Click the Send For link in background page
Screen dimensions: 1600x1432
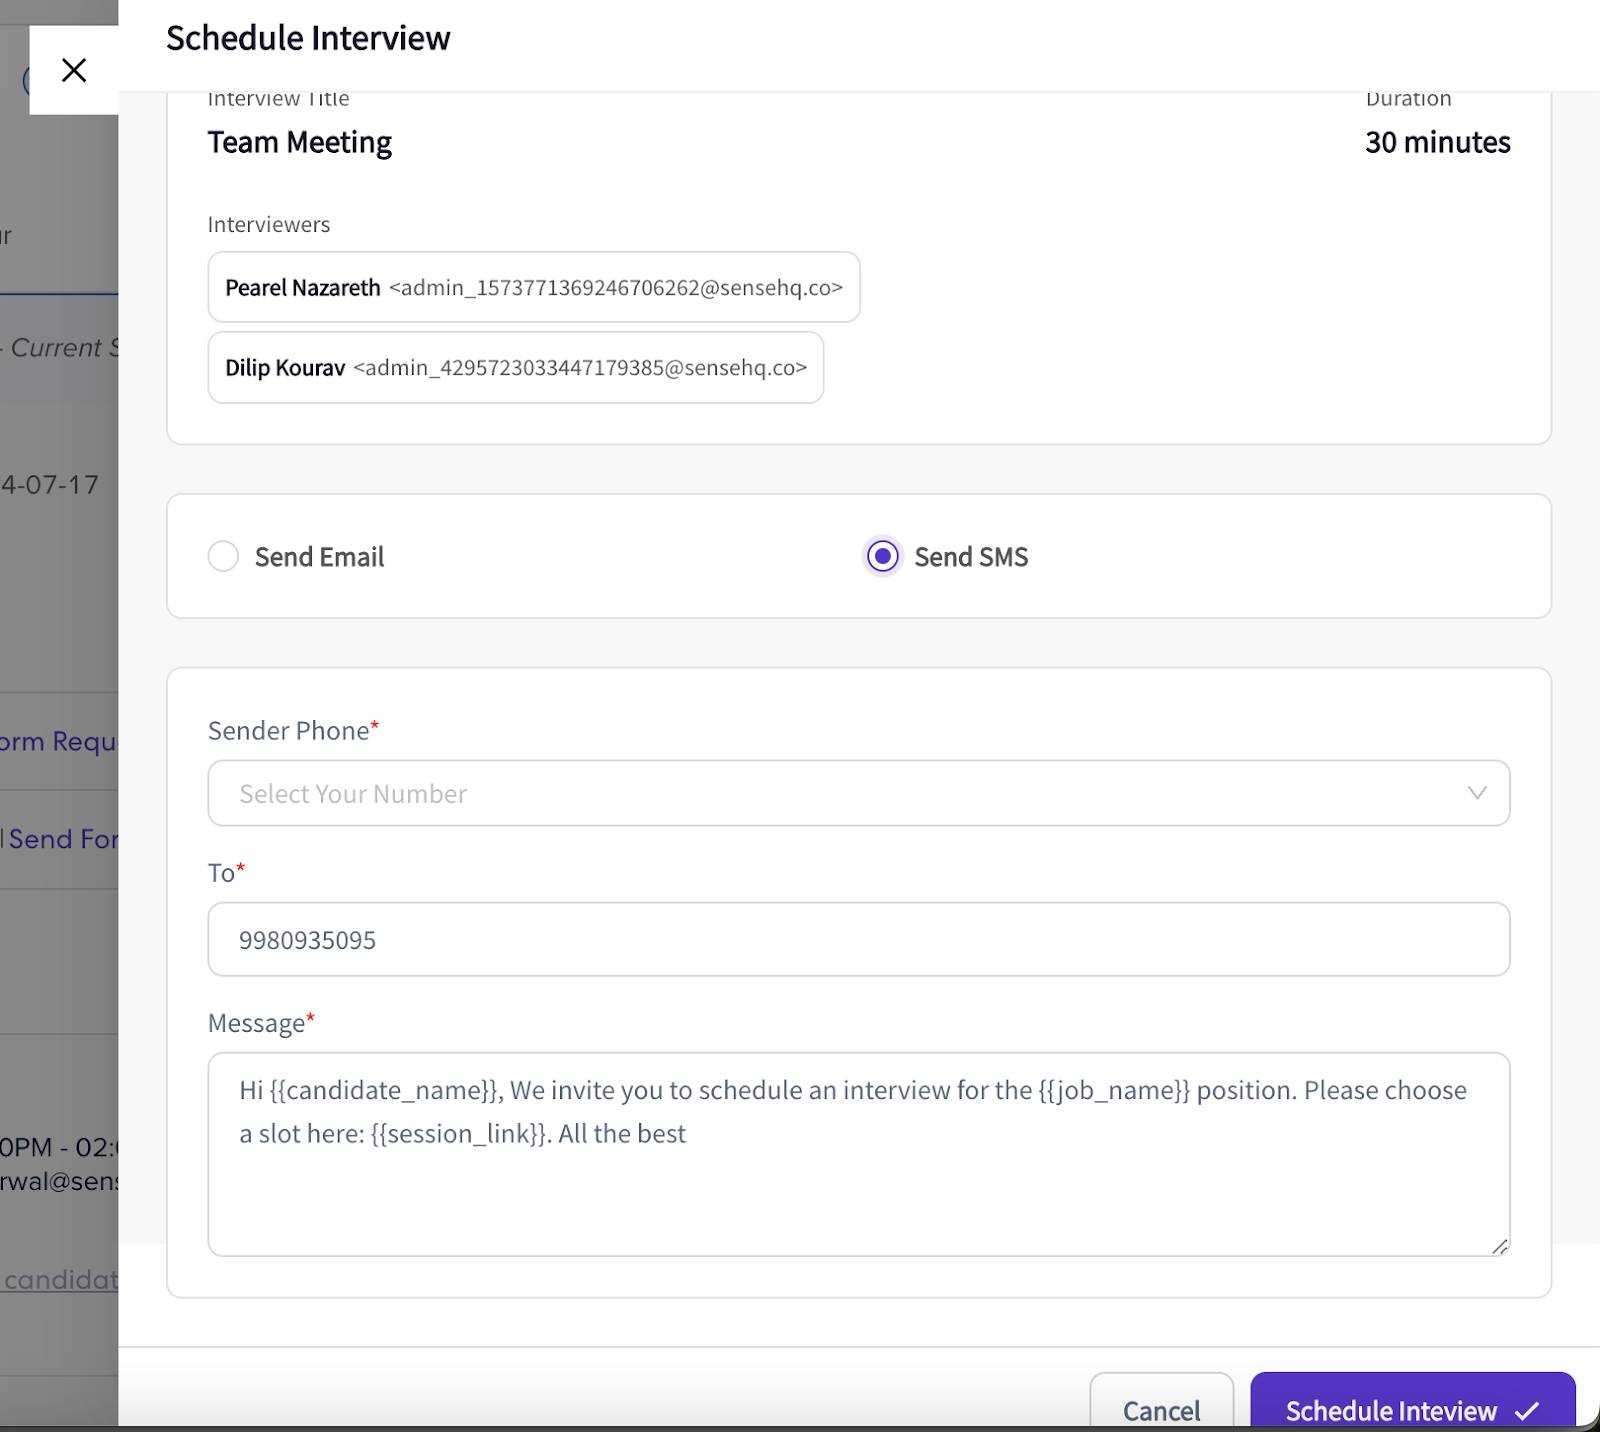(x=62, y=839)
